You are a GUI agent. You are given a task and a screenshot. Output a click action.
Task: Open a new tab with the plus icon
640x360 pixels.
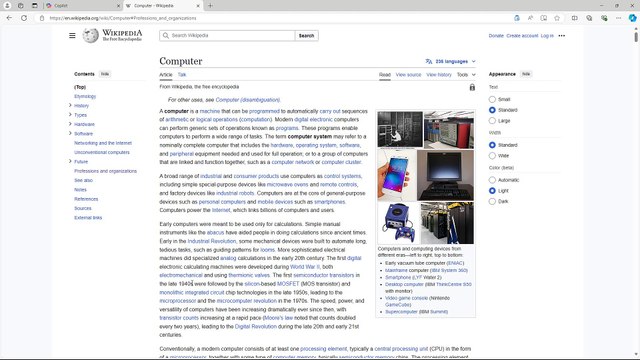[x=210, y=6]
